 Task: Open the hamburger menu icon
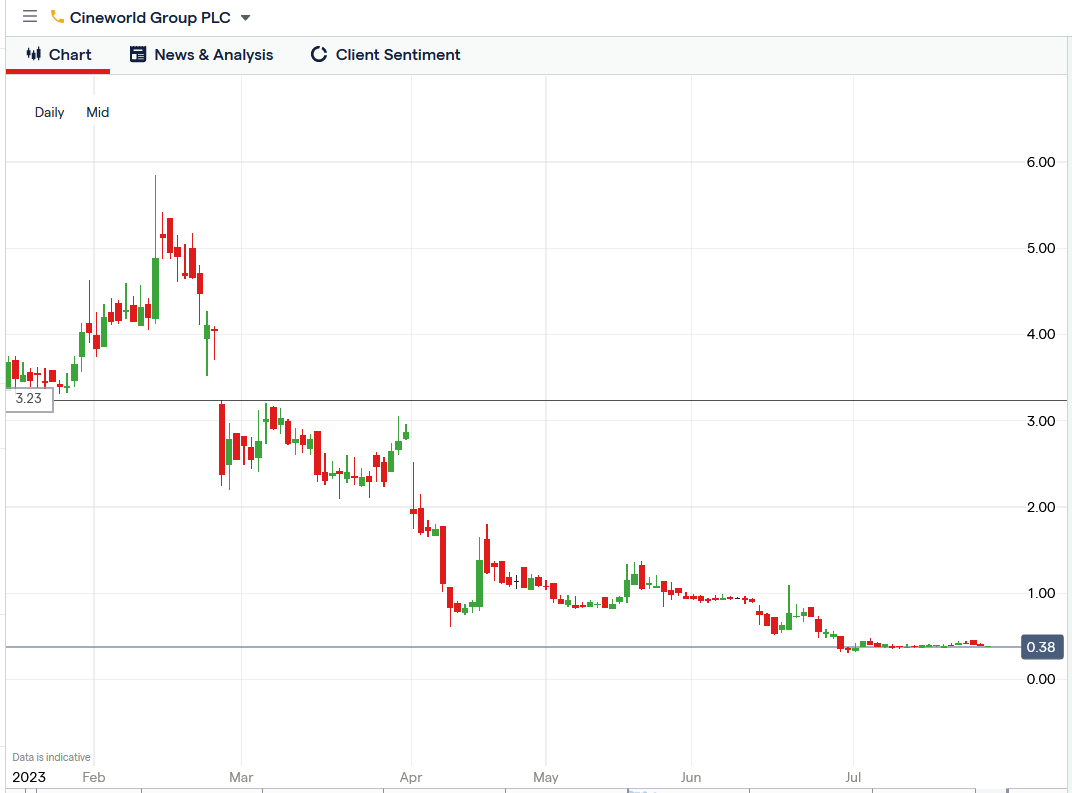click(x=29, y=16)
